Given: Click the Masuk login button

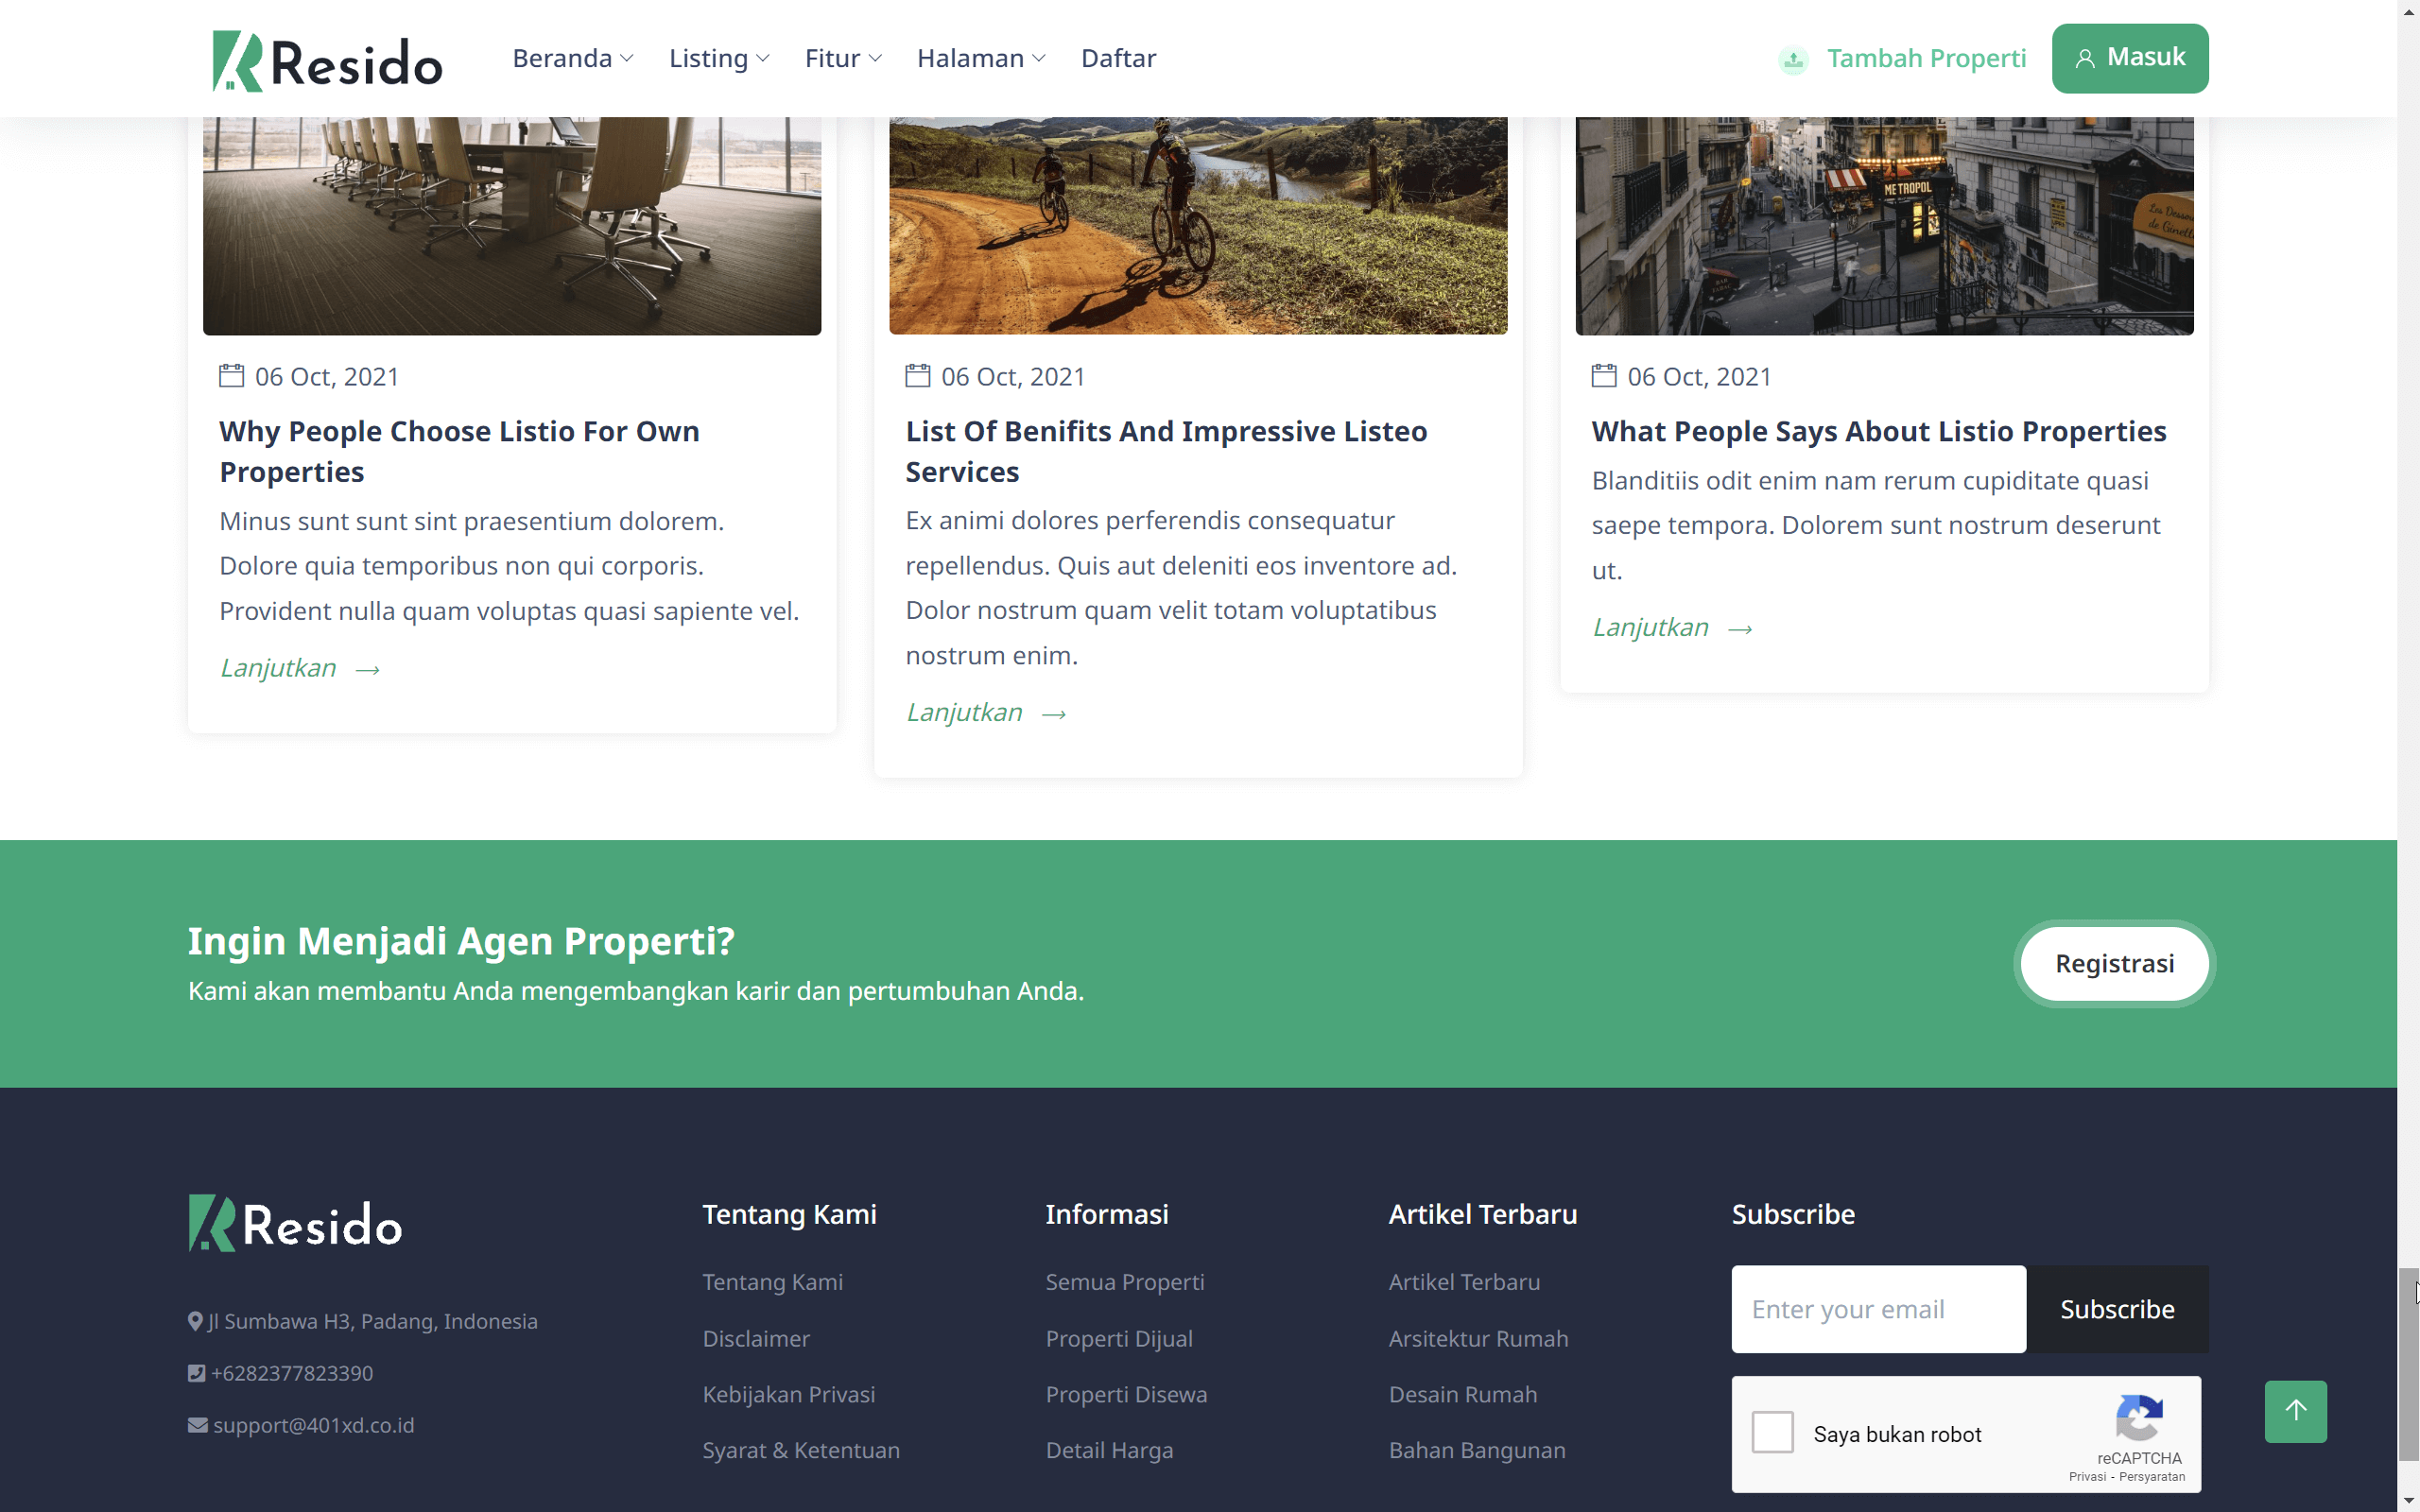Looking at the screenshot, I should pos(2129,58).
